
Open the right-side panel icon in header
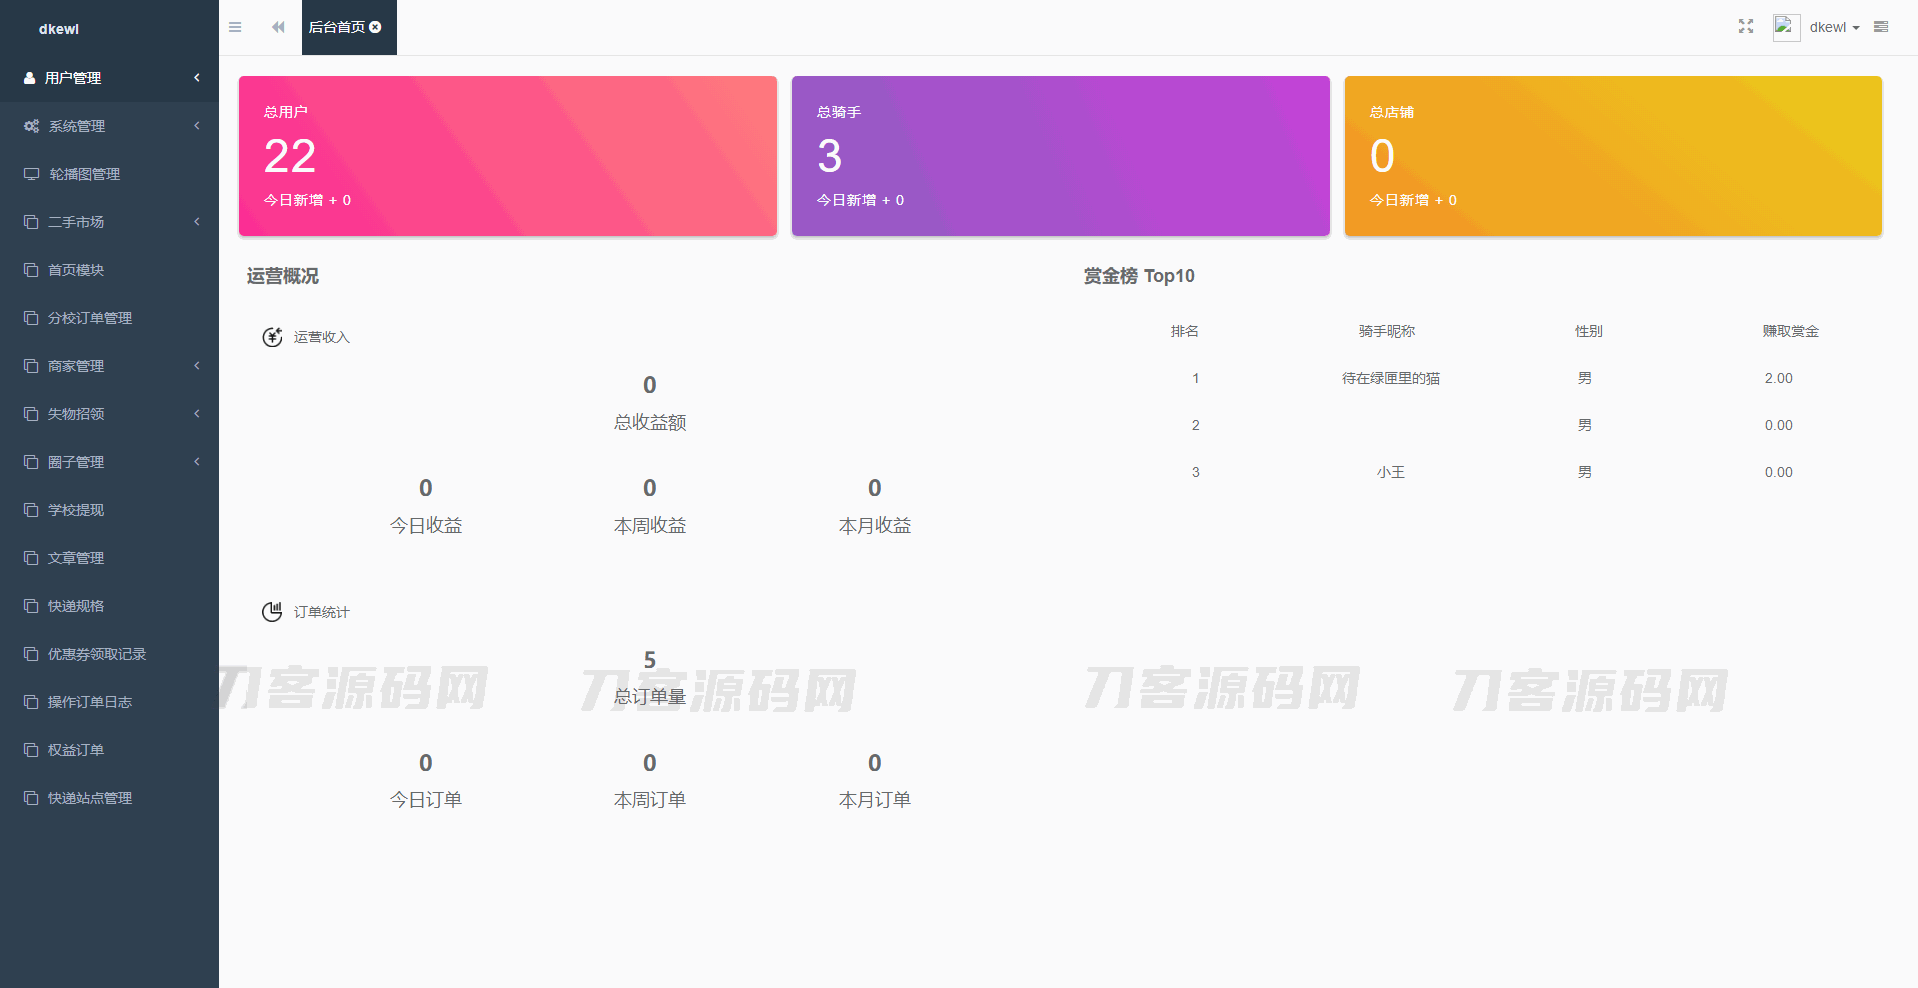pos(1880,27)
